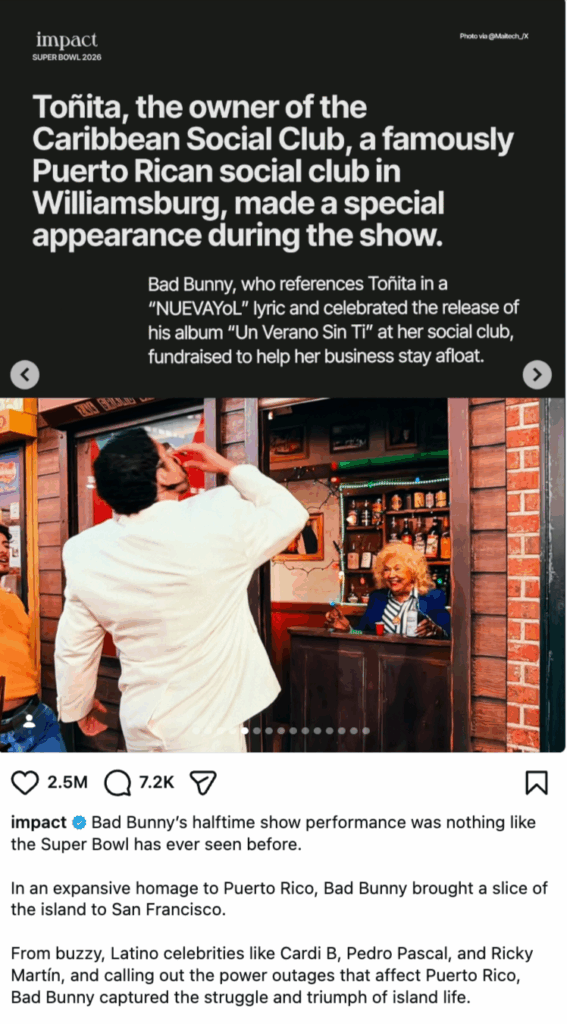The height and width of the screenshot is (1024, 567).
Task: Go to the next carousel slide
Action: (x=537, y=375)
